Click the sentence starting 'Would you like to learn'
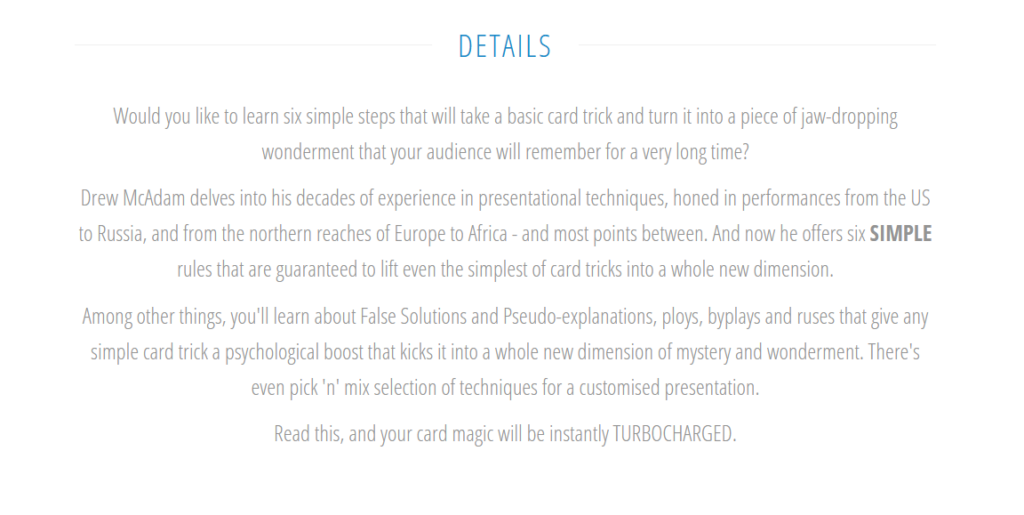The image size is (1024, 515). tap(505, 134)
